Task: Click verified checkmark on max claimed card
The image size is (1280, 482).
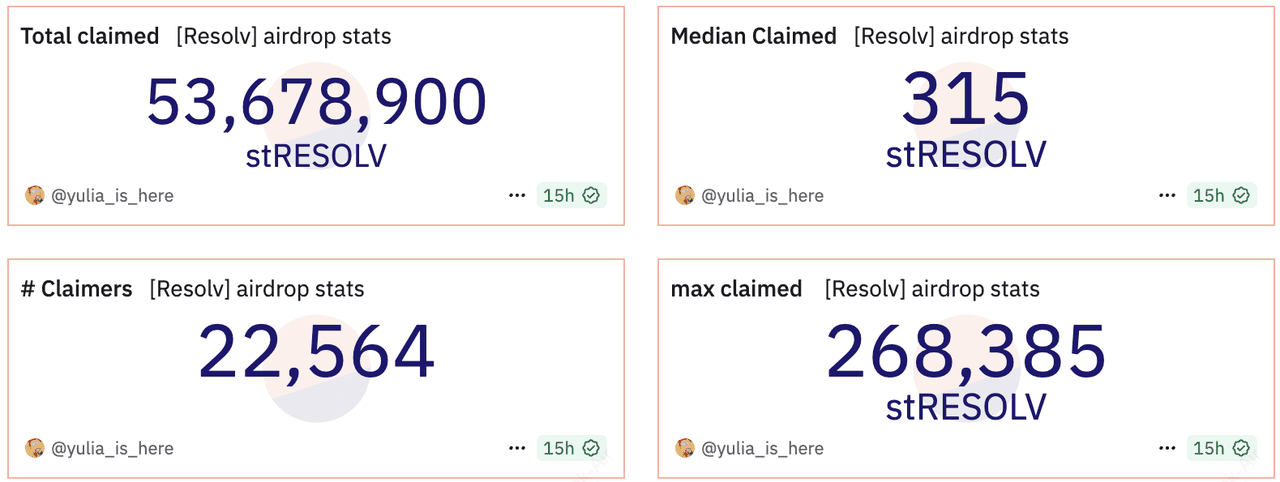Action: point(1241,448)
